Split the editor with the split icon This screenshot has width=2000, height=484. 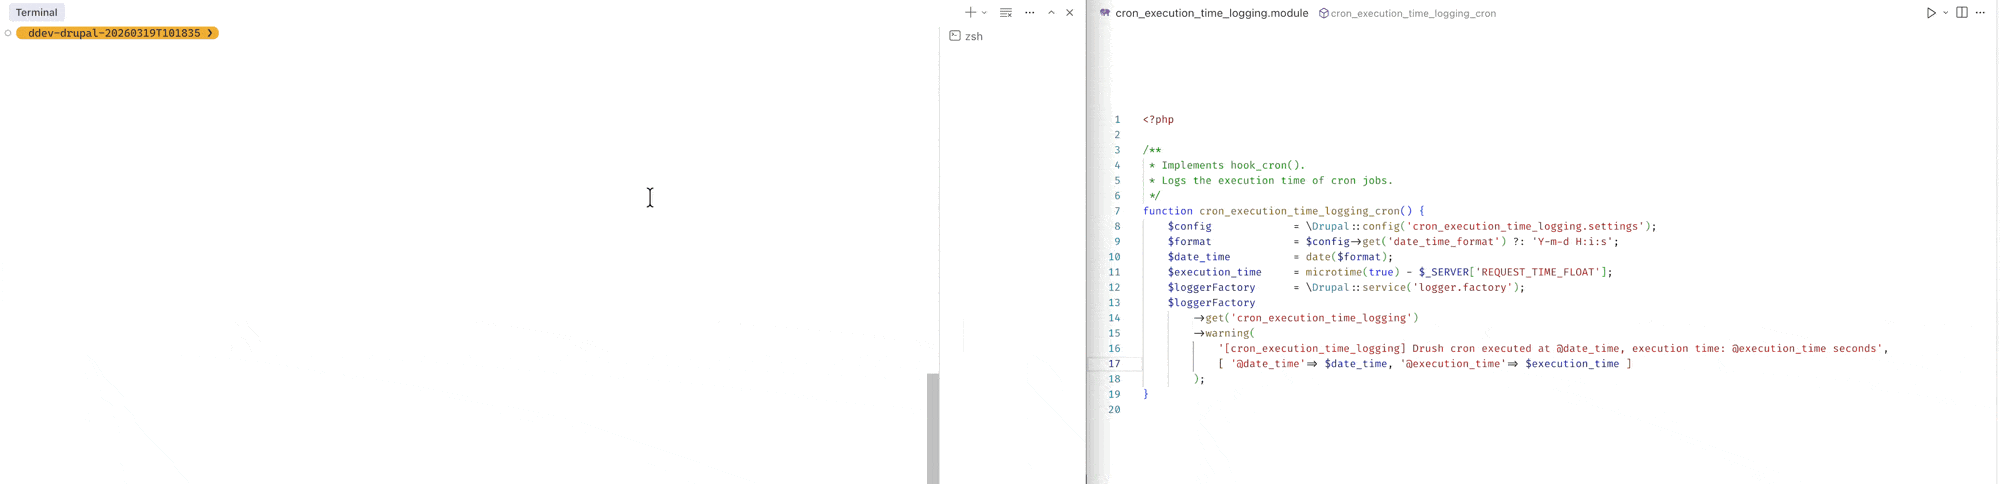(1962, 13)
